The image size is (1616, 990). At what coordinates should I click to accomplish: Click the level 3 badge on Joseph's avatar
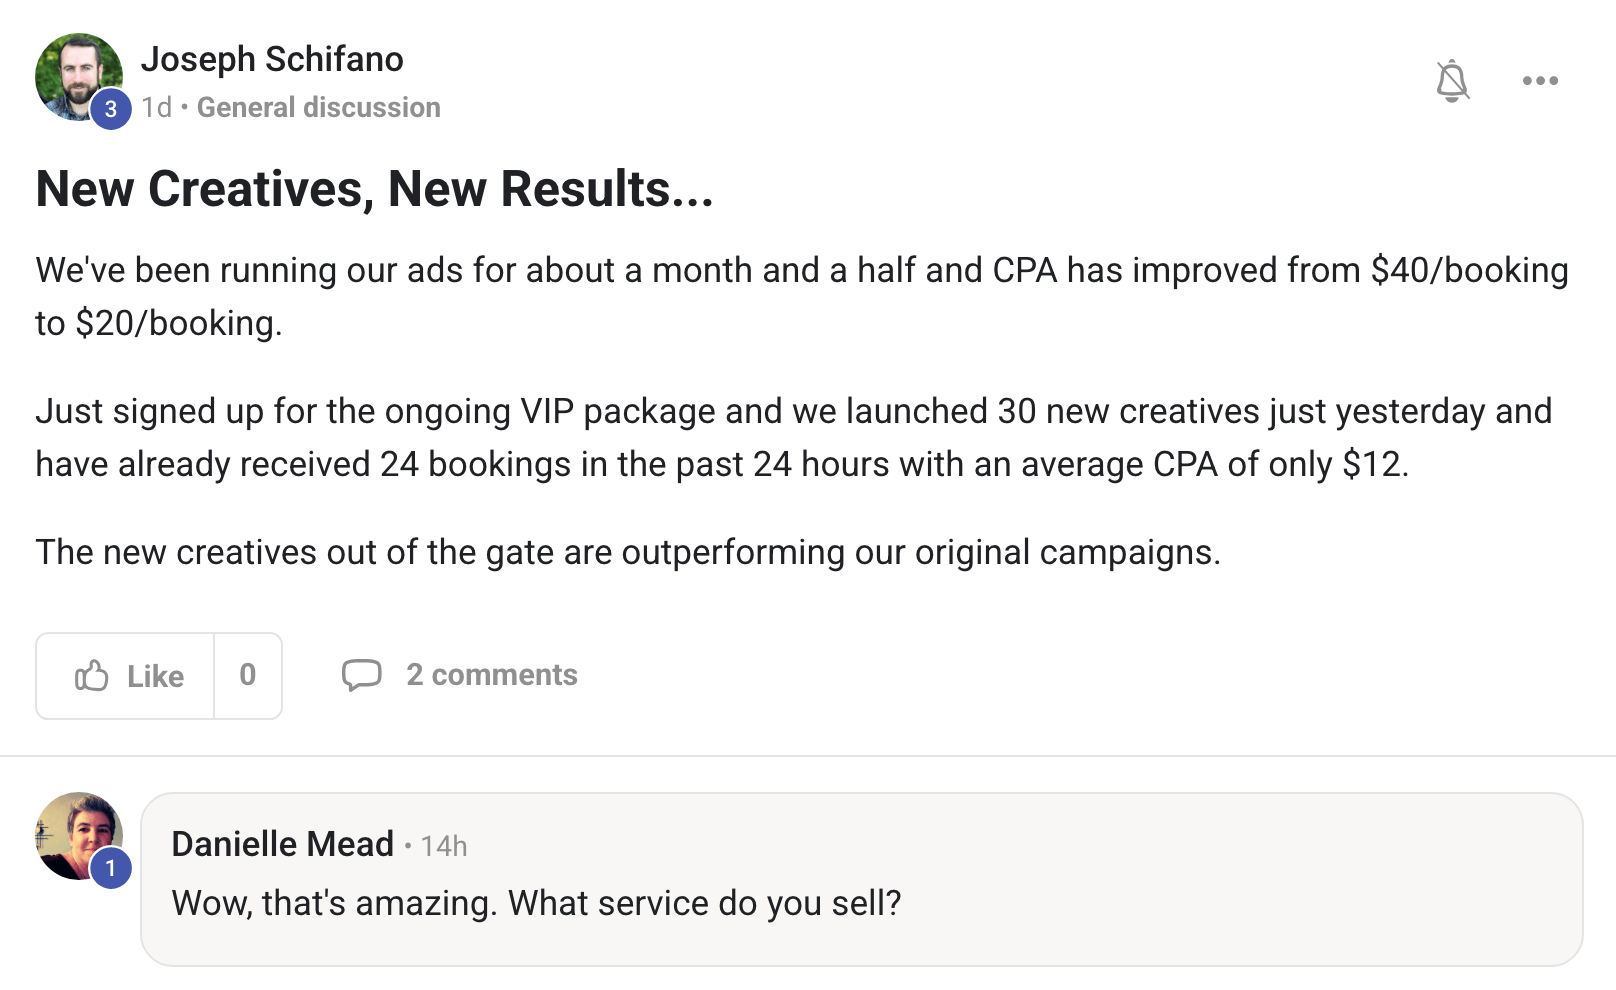[x=111, y=109]
